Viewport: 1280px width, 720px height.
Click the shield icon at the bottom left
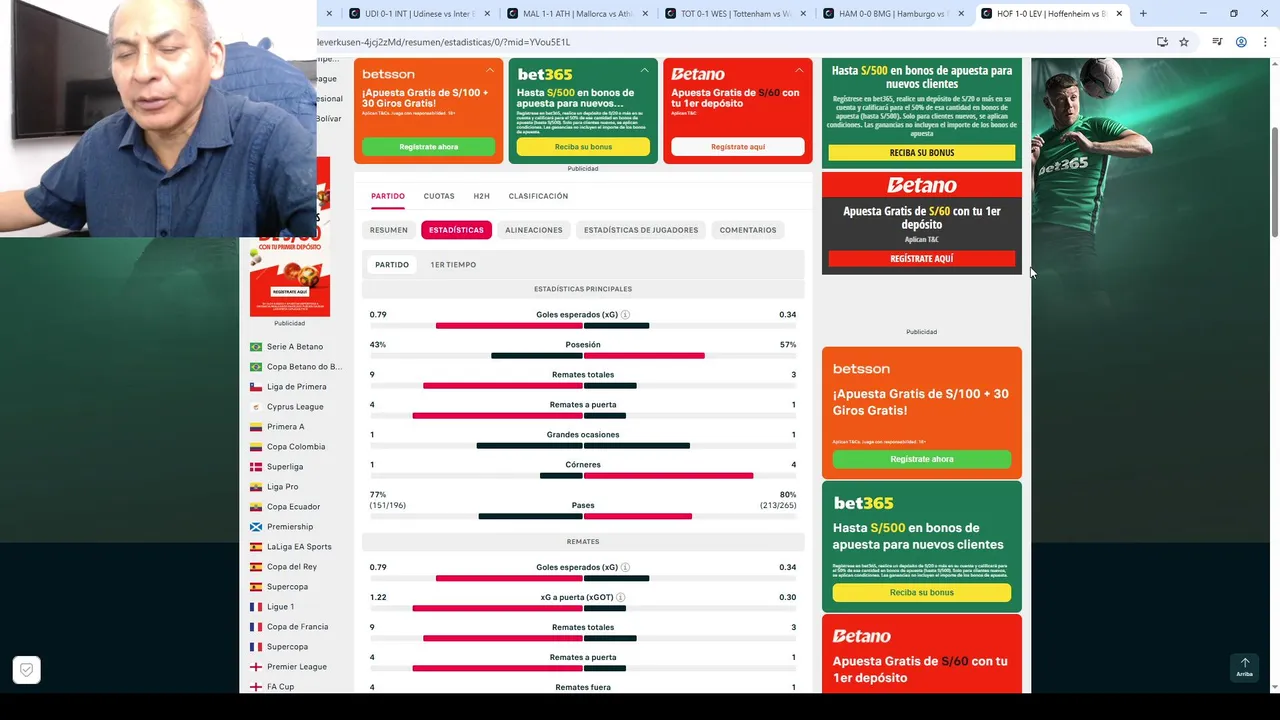pyautogui.click(x=27, y=670)
